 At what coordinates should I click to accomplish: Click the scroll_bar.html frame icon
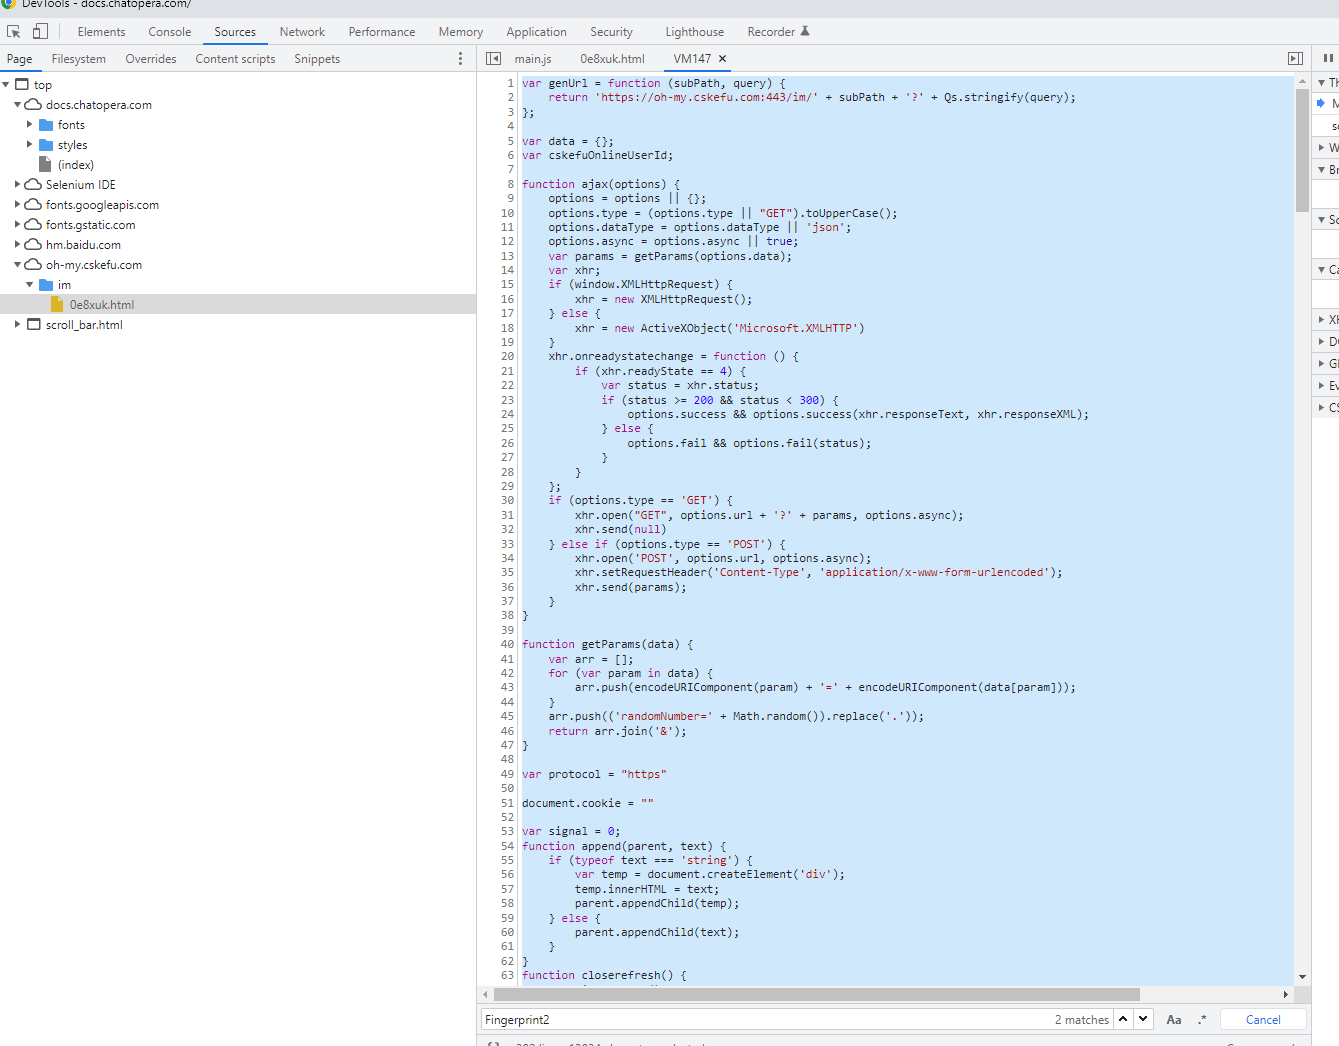(34, 325)
